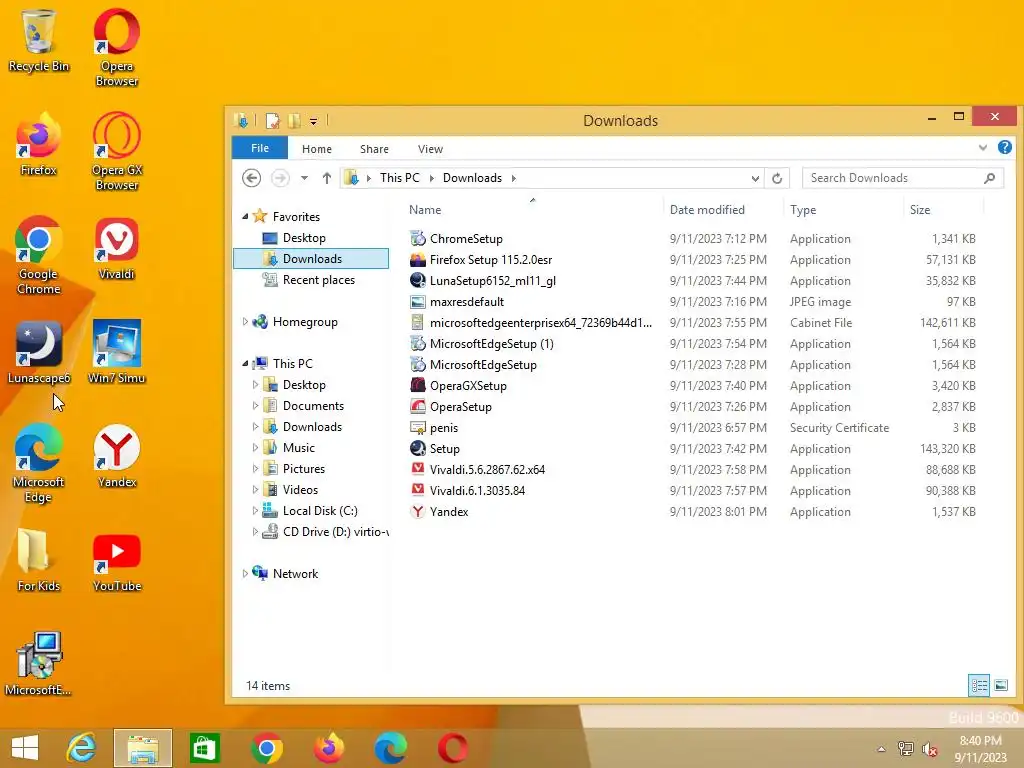The width and height of the screenshot is (1024, 768).
Task: Open the Windows Store from taskbar
Action: [204, 748]
